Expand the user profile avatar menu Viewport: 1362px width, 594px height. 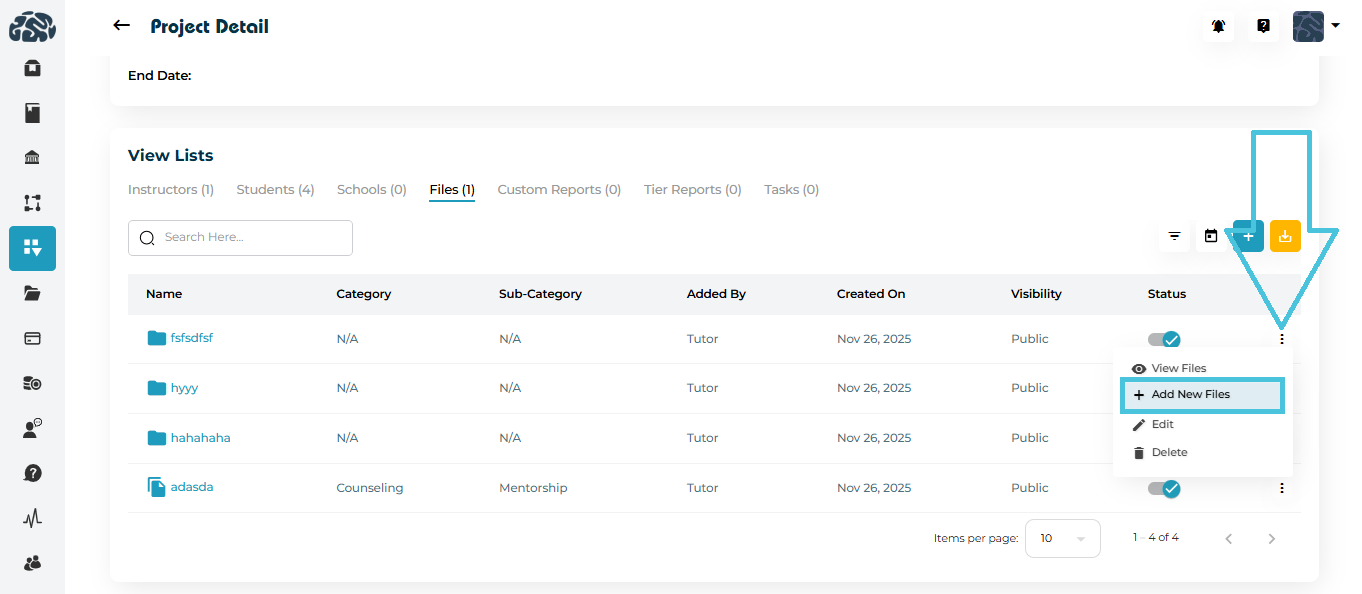pos(1315,27)
